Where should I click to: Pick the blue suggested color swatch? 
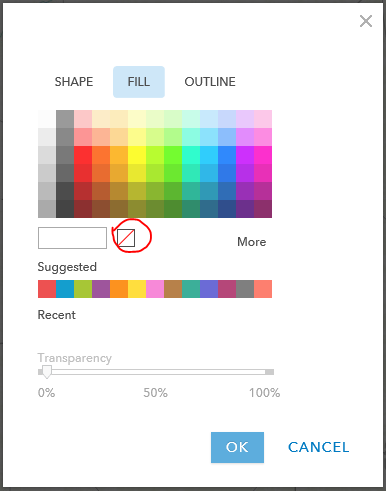tap(65, 289)
